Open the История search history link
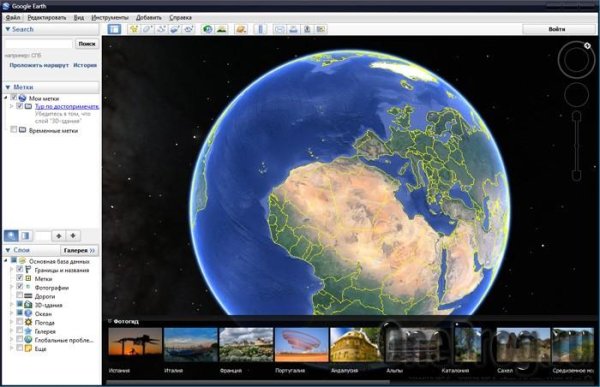Viewport: 600px width, 387px height. [85, 65]
